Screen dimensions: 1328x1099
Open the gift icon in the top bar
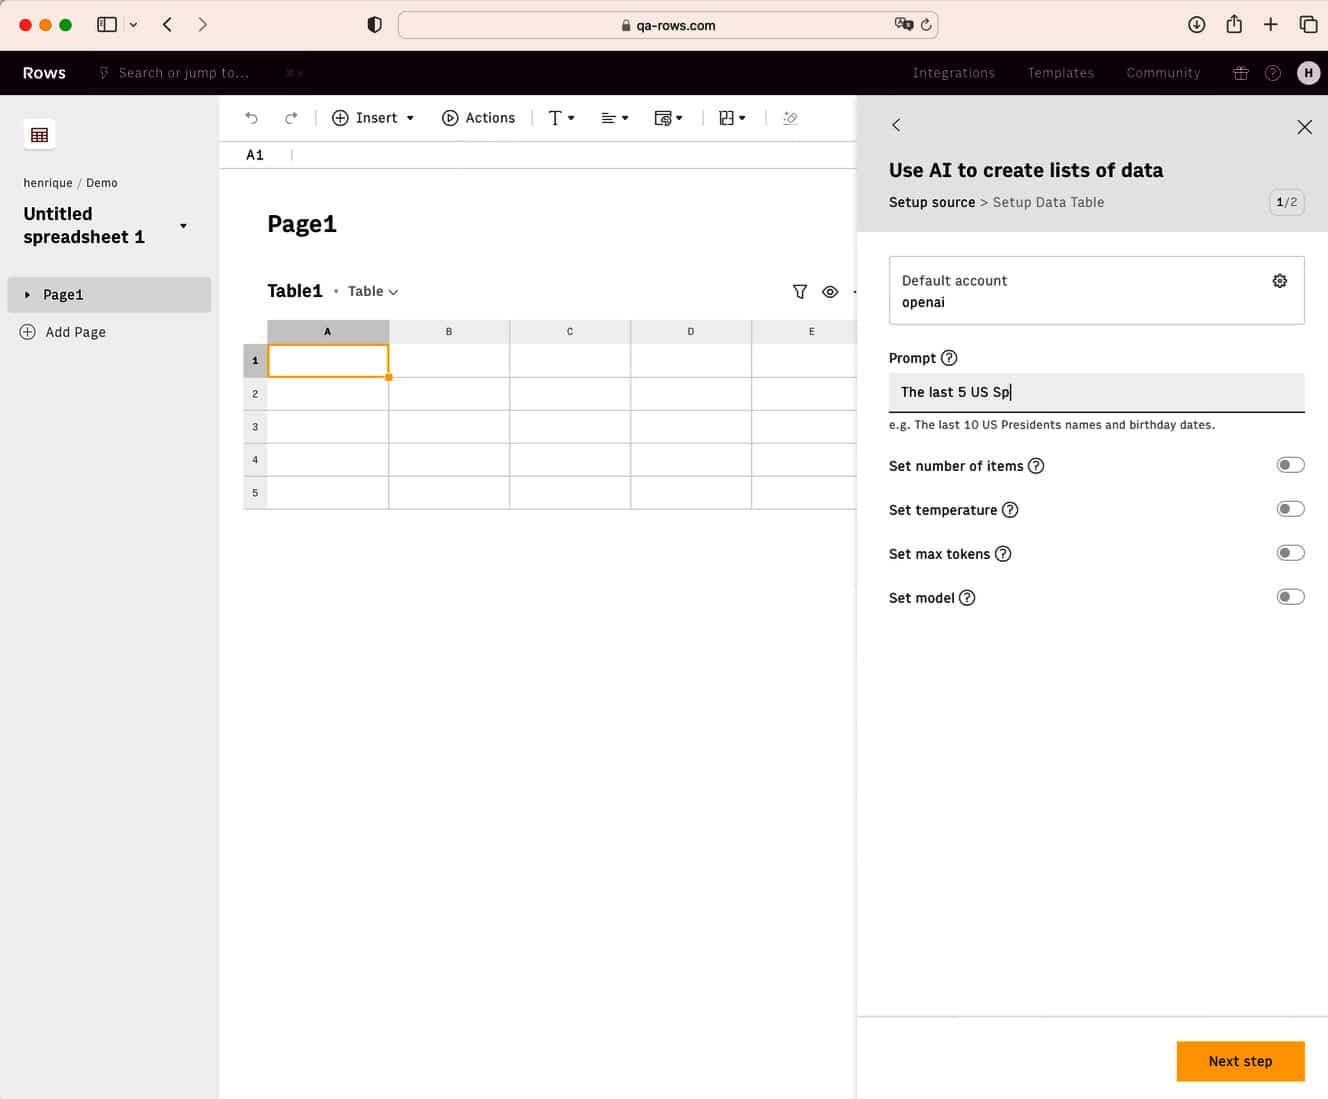(1240, 72)
